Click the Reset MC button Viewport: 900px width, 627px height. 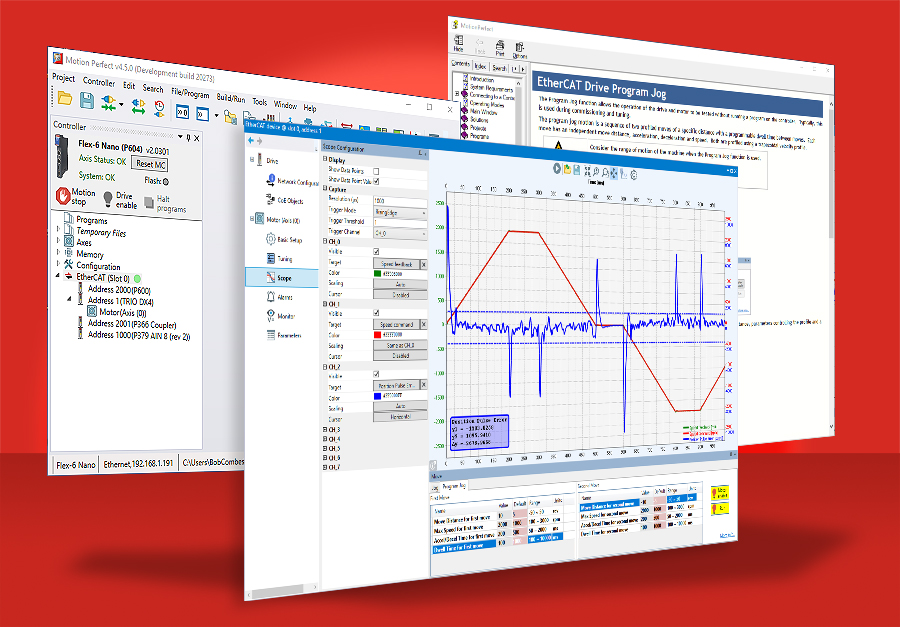[151, 164]
